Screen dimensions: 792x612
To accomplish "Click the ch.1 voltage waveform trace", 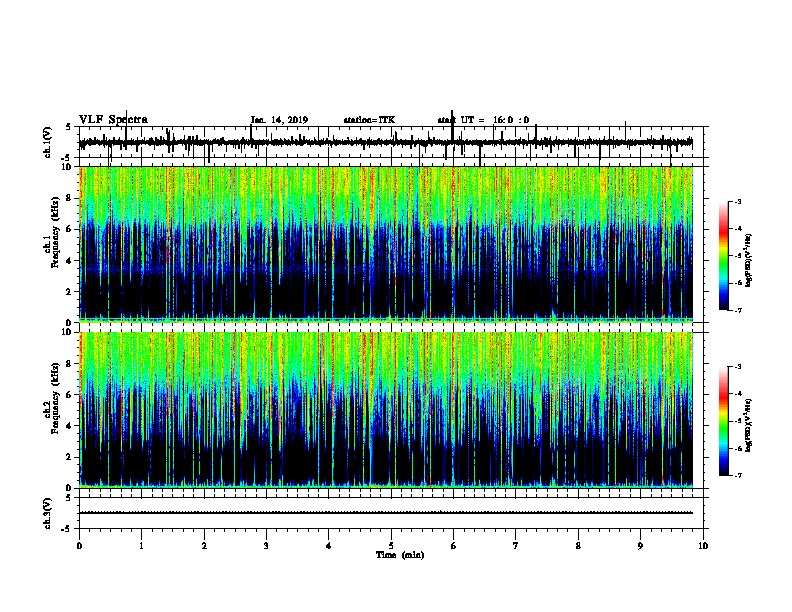I will click(386, 143).
